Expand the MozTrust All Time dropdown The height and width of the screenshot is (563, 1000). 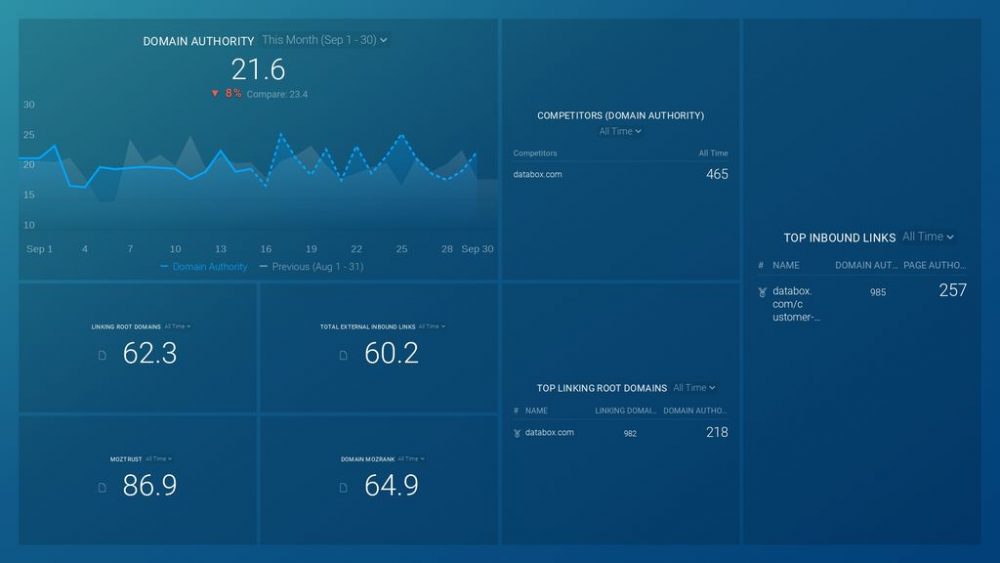159,459
